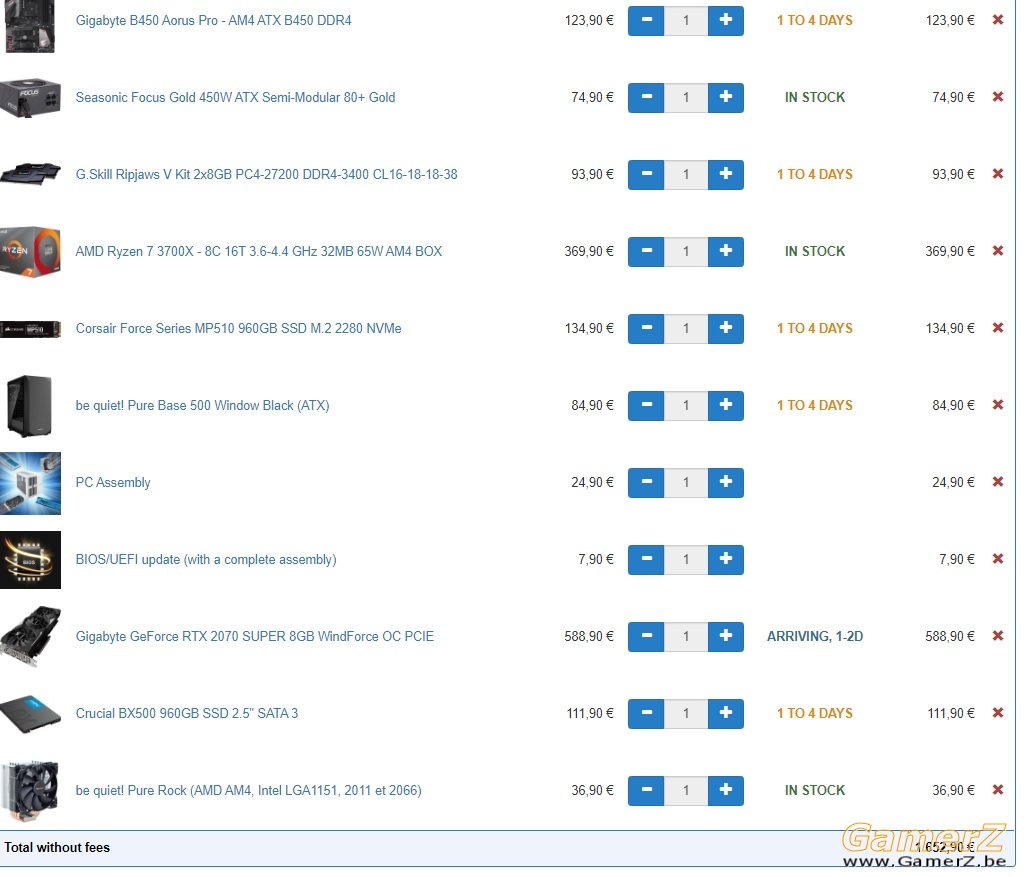
Task: Click the Crucial BX500 SSD thumbnail
Action: click(x=30, y=714)
